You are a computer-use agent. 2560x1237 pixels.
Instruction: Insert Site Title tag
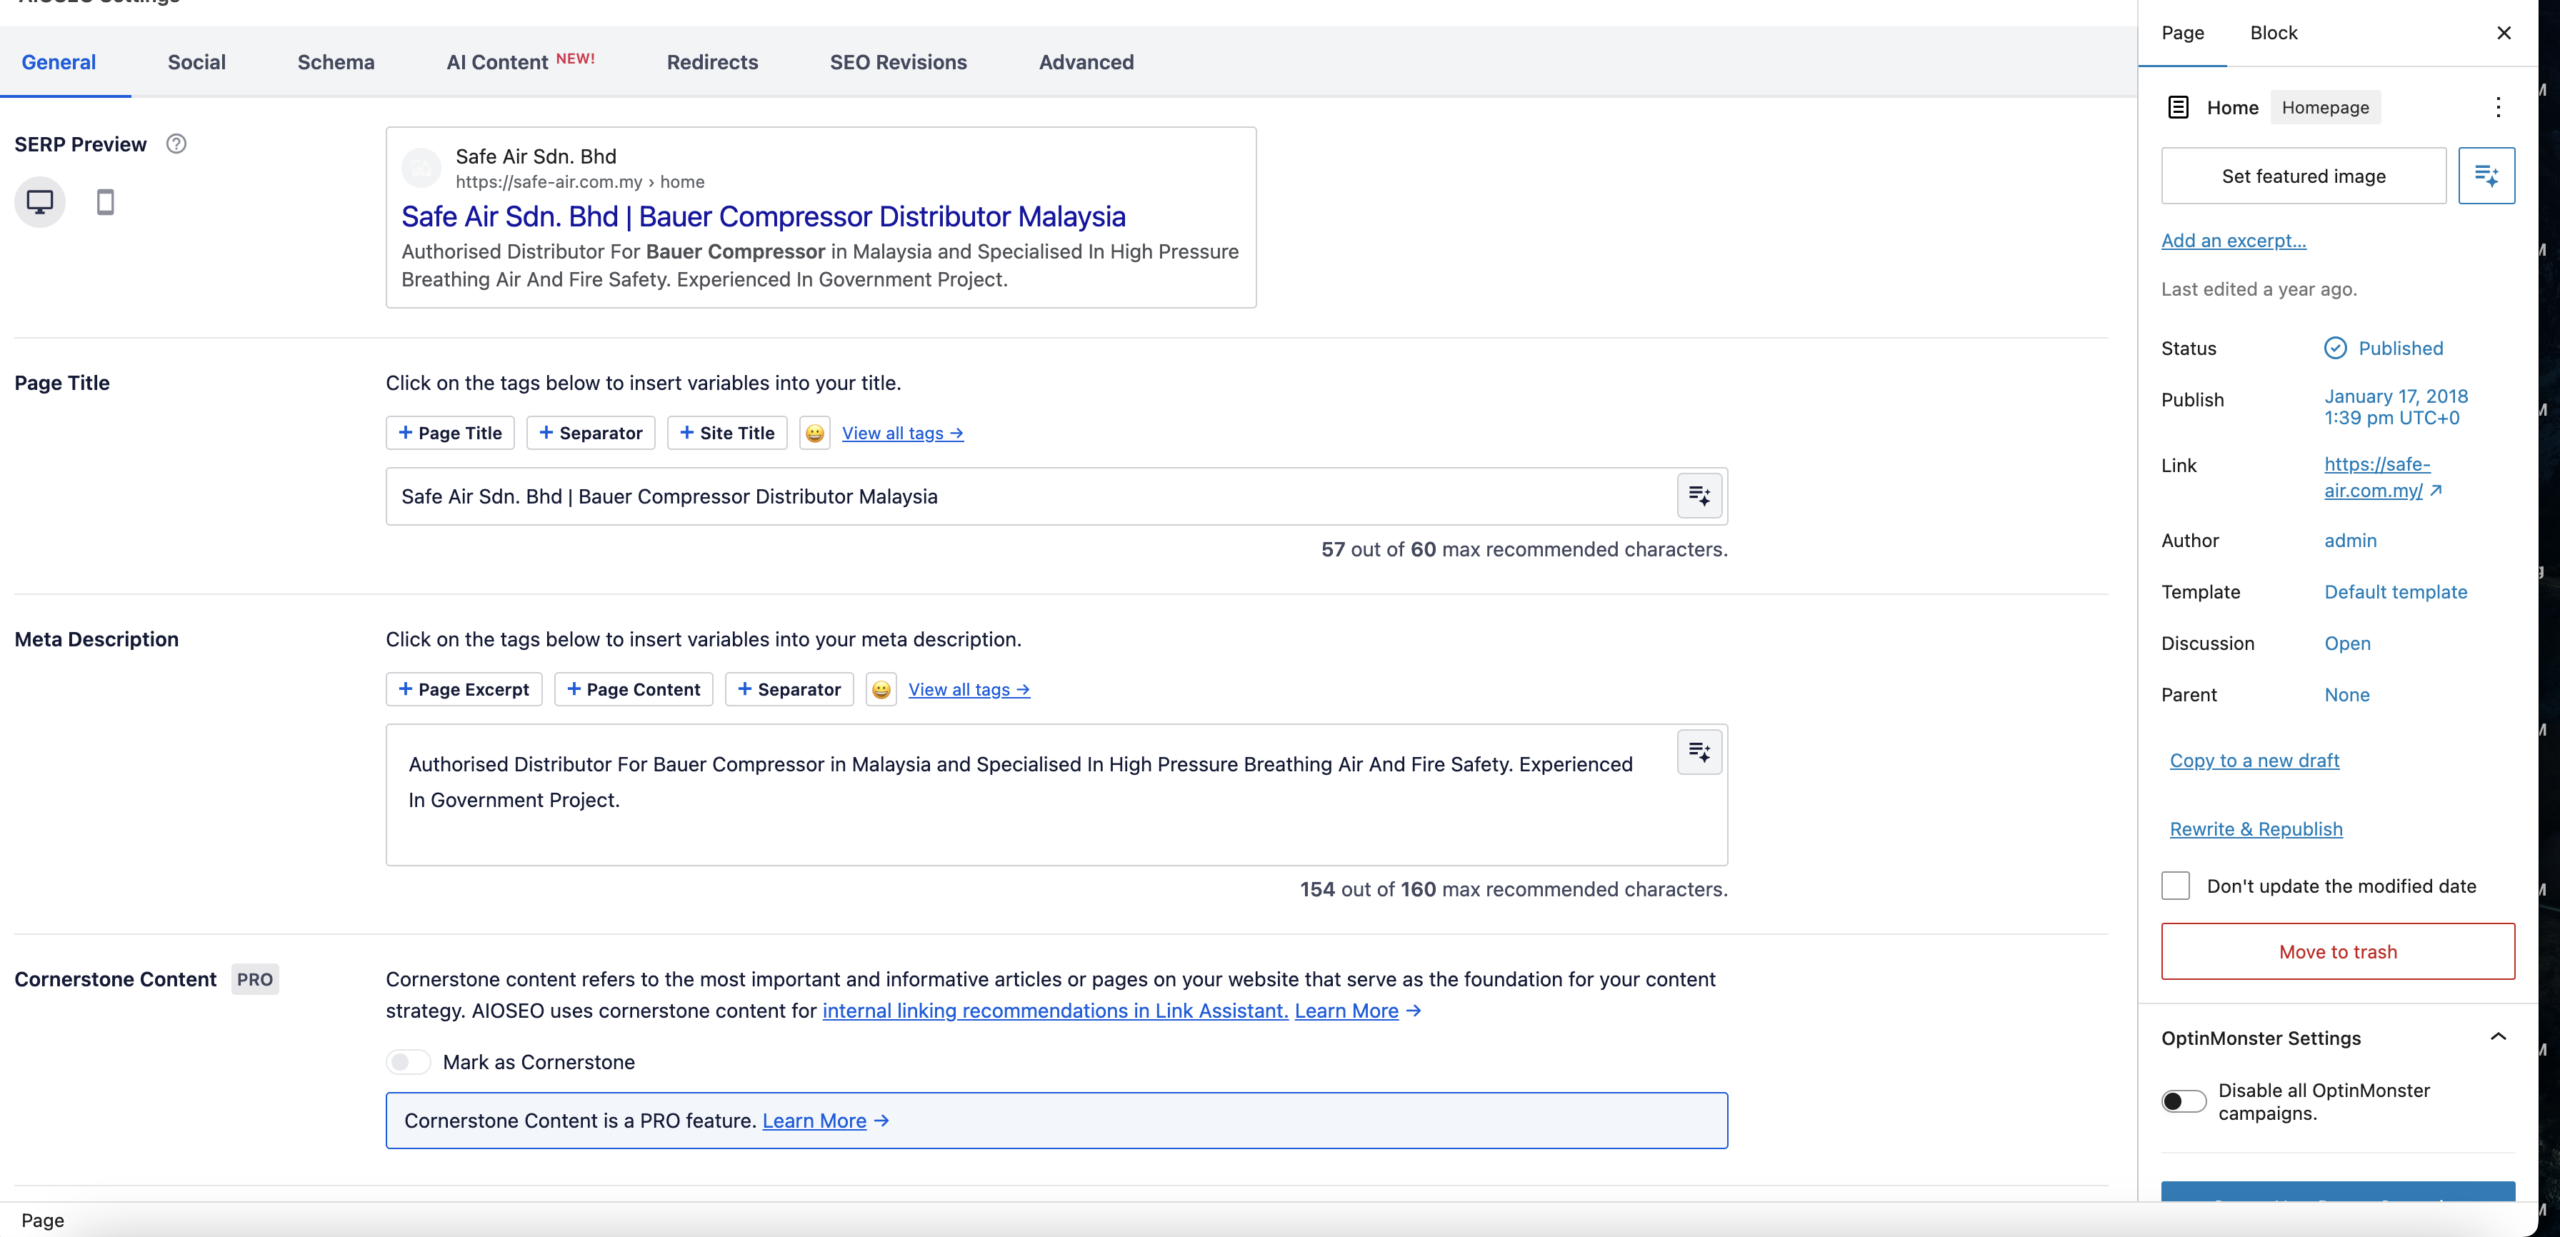coord(727,433)
